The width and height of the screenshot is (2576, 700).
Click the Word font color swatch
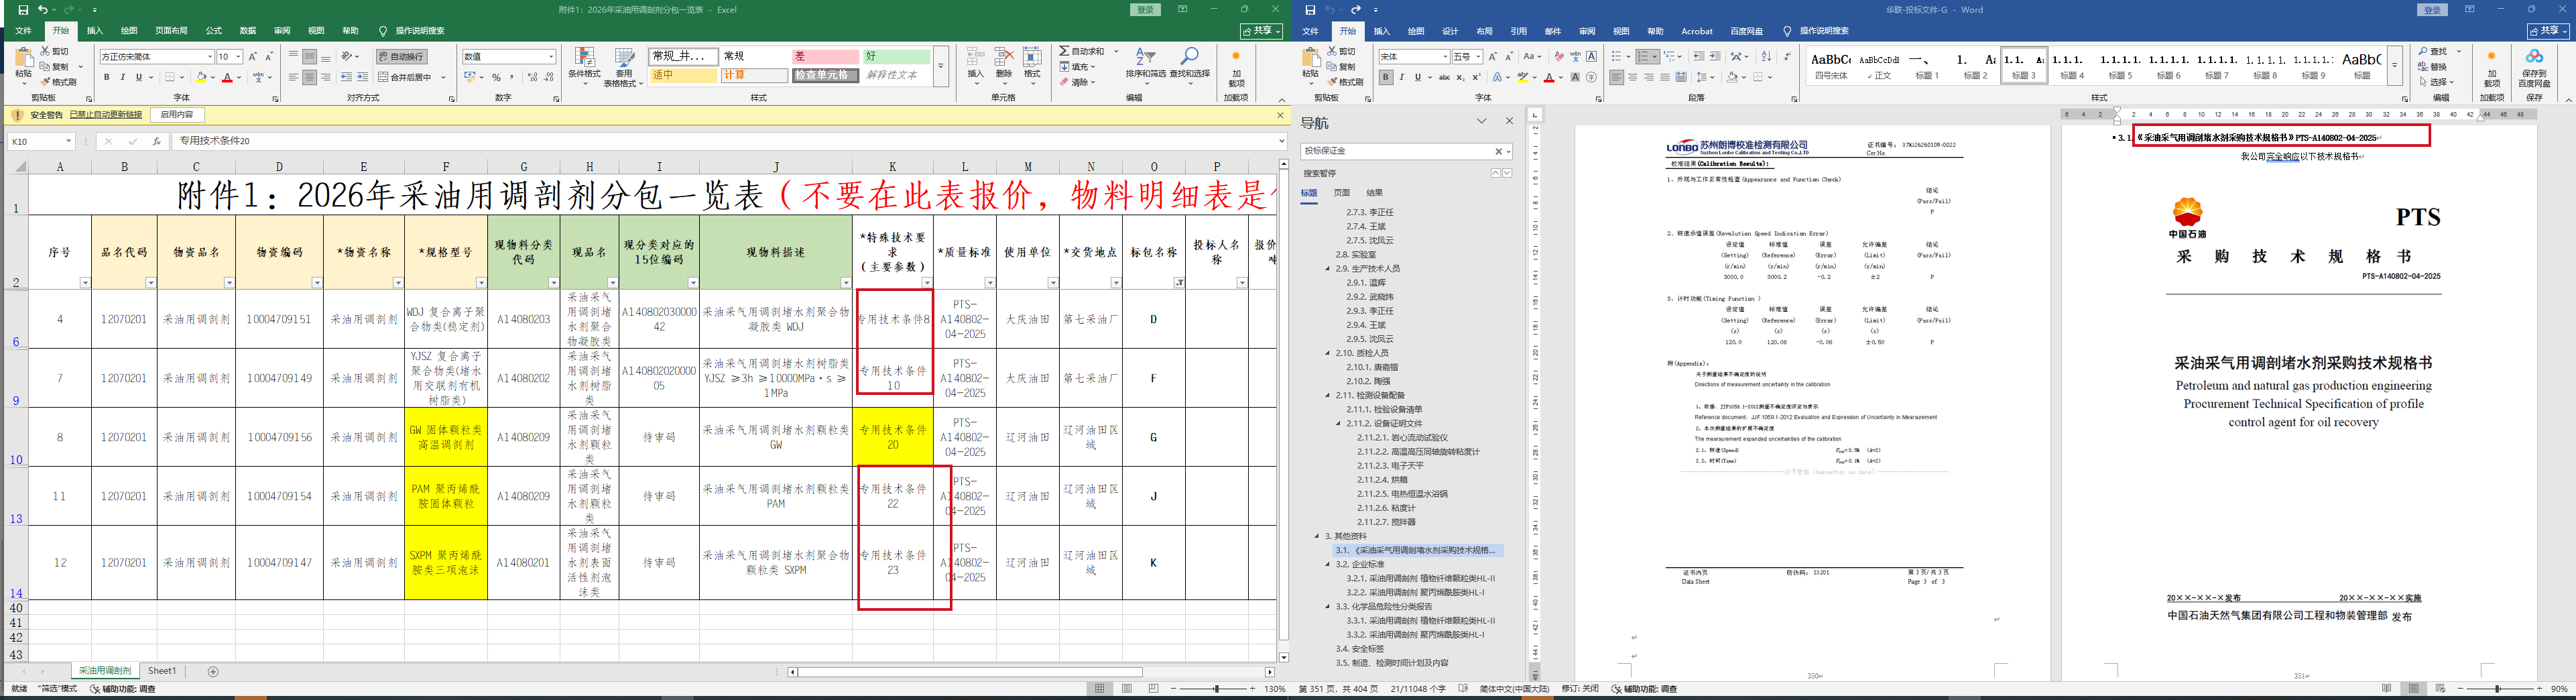tap(1549, 77)
